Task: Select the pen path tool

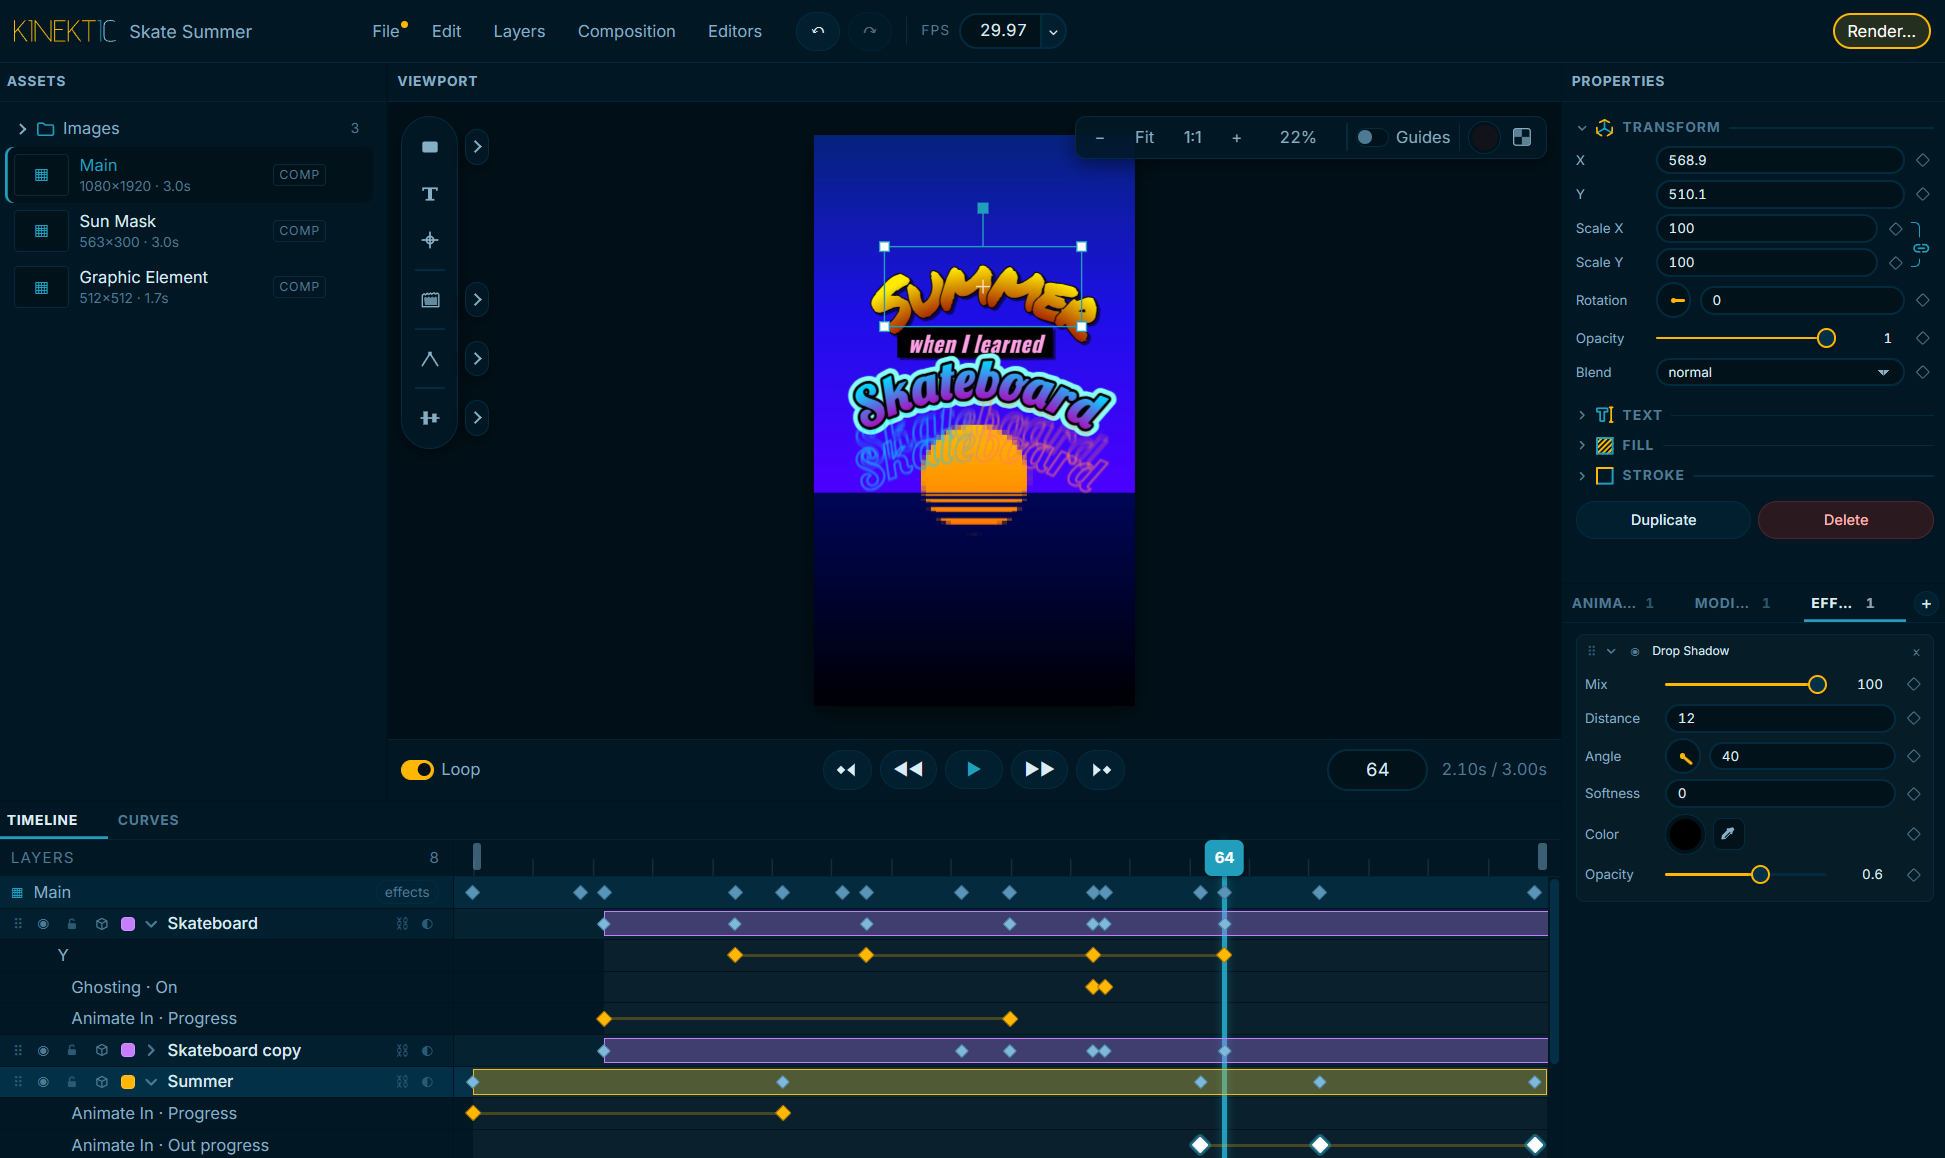Action: [x=430, y=359]
